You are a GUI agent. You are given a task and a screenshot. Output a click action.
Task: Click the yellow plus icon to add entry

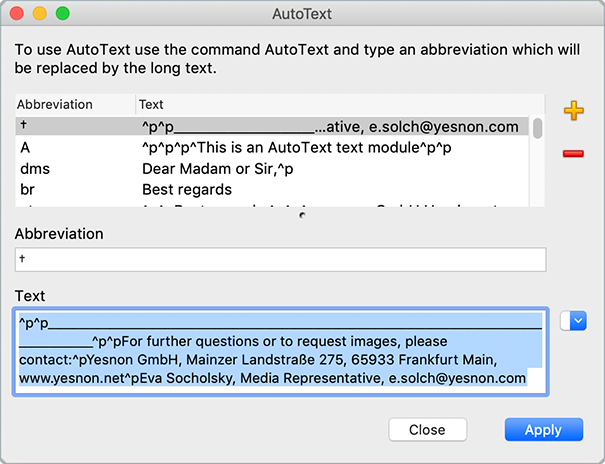click(573, 111)
